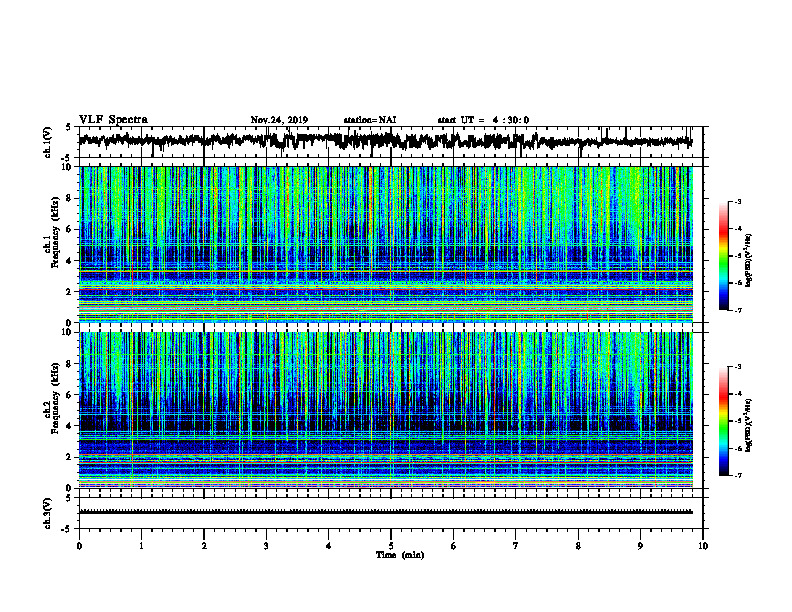Select the date text "Nov.24, 2019"

(279, 120)
